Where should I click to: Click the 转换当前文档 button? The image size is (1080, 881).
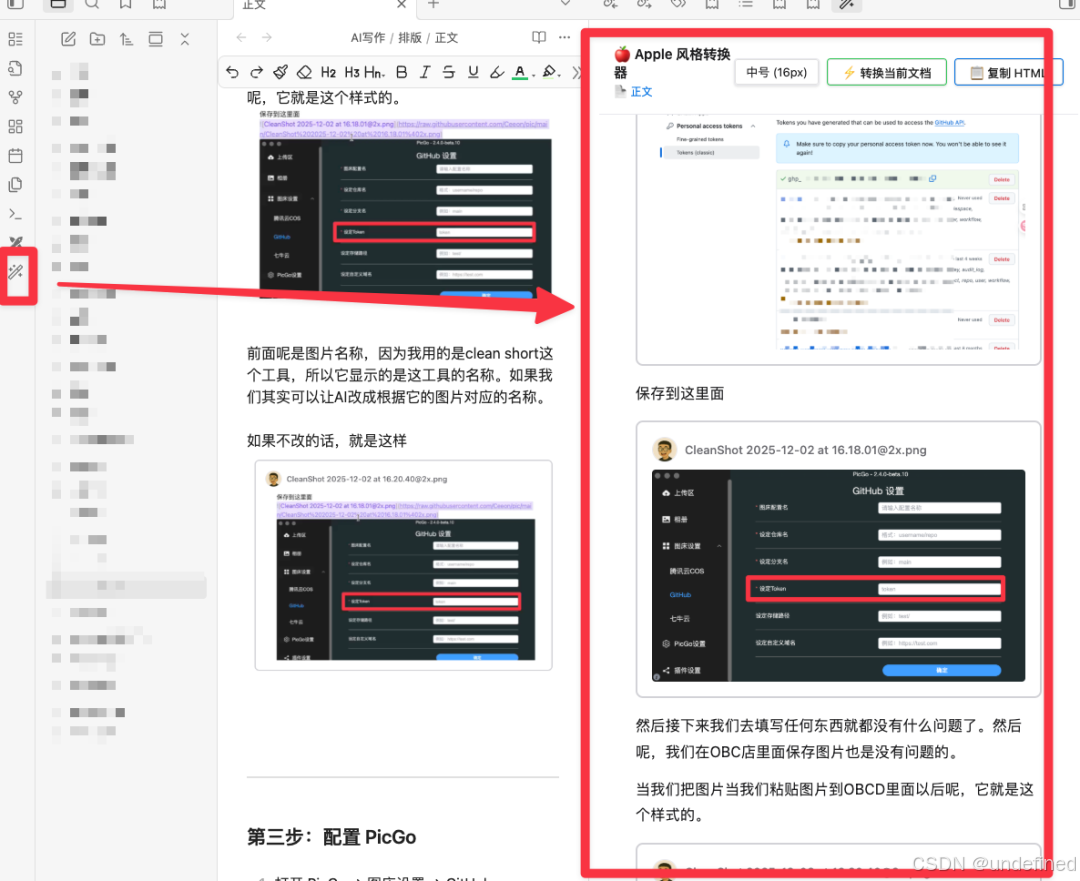coord(886,72)
